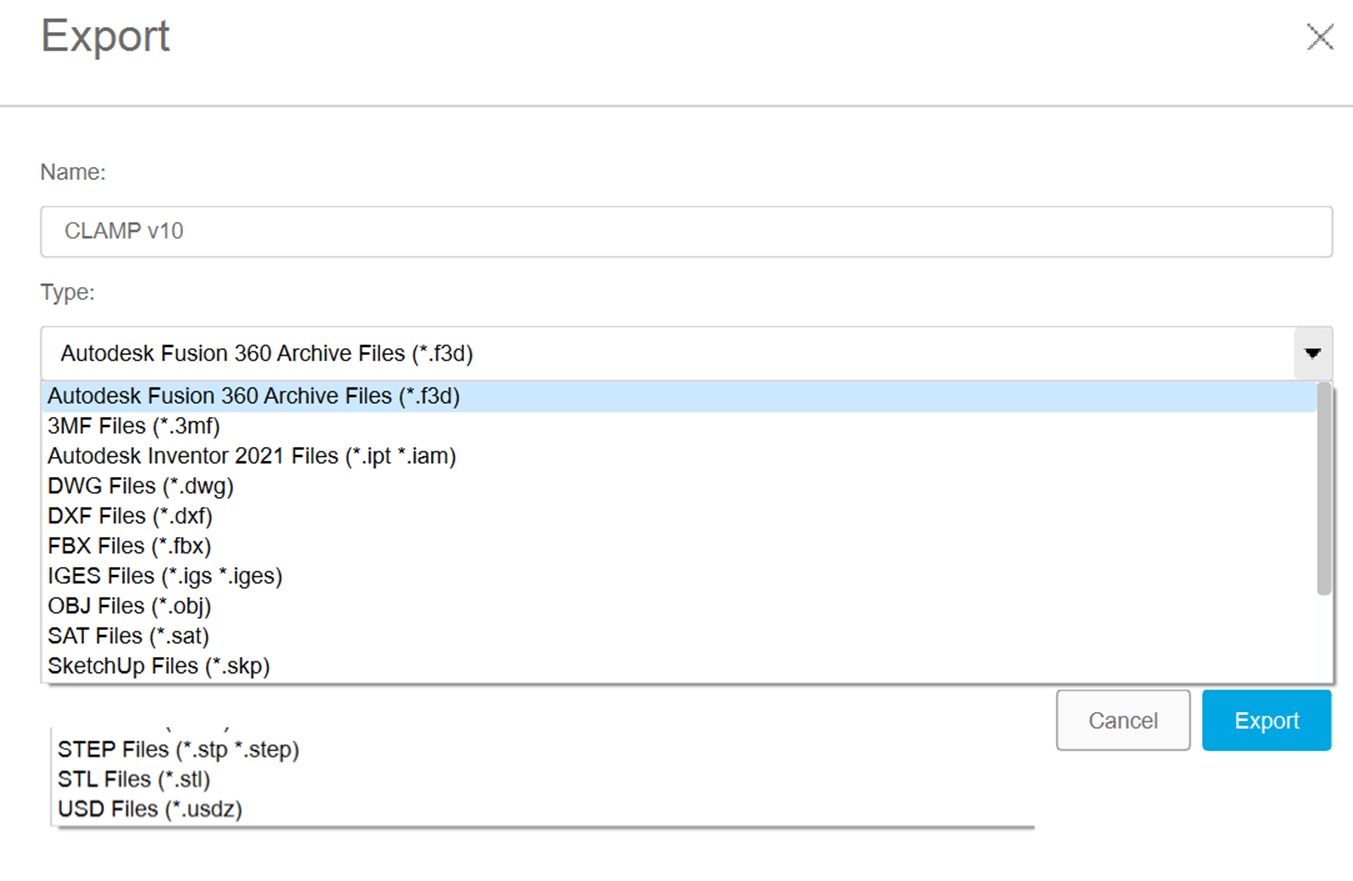Select FBX Files (*.fbx) option
This screenshot has width=1353, height=881.
[679, 547]
